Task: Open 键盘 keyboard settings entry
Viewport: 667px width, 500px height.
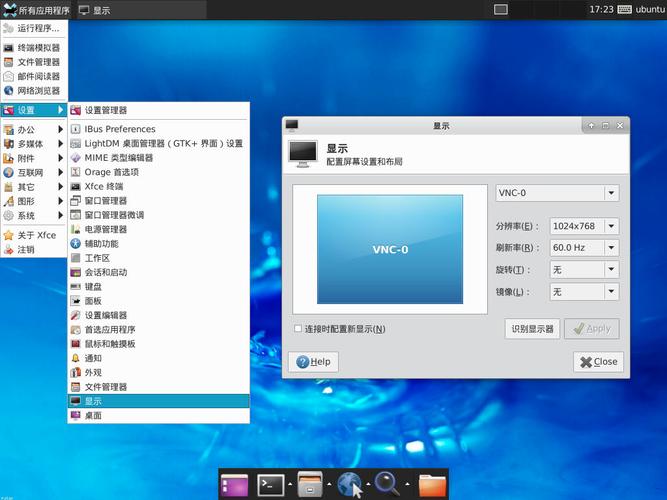Action: point(158,287)
